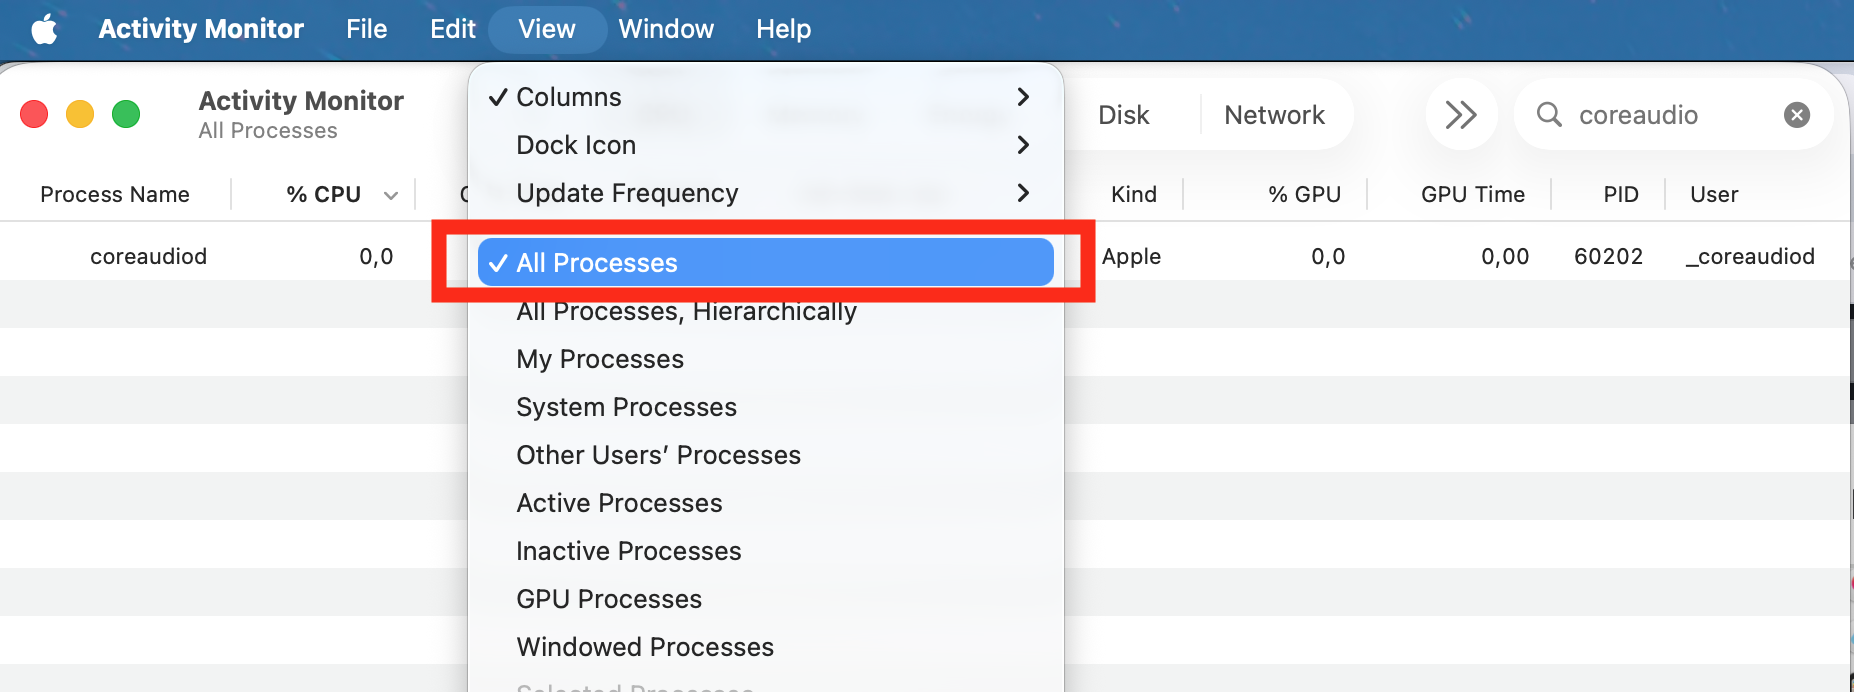Choose My Processes filter

(766, 359)
